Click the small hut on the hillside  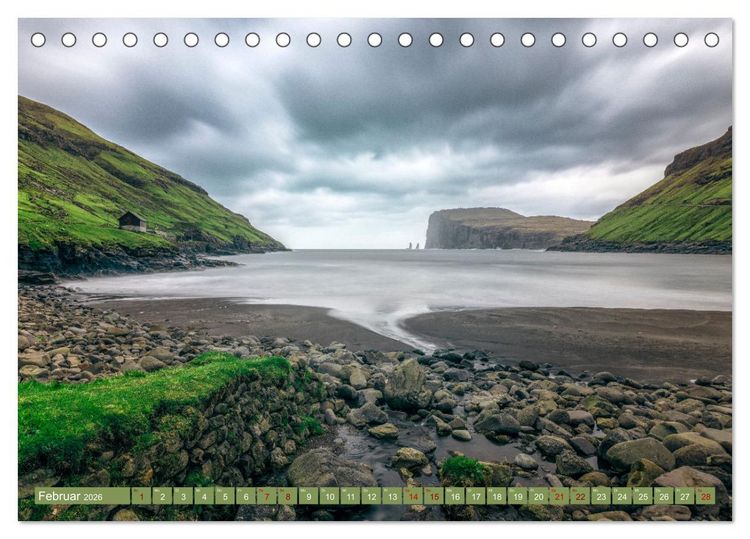(x=132, y=222)
